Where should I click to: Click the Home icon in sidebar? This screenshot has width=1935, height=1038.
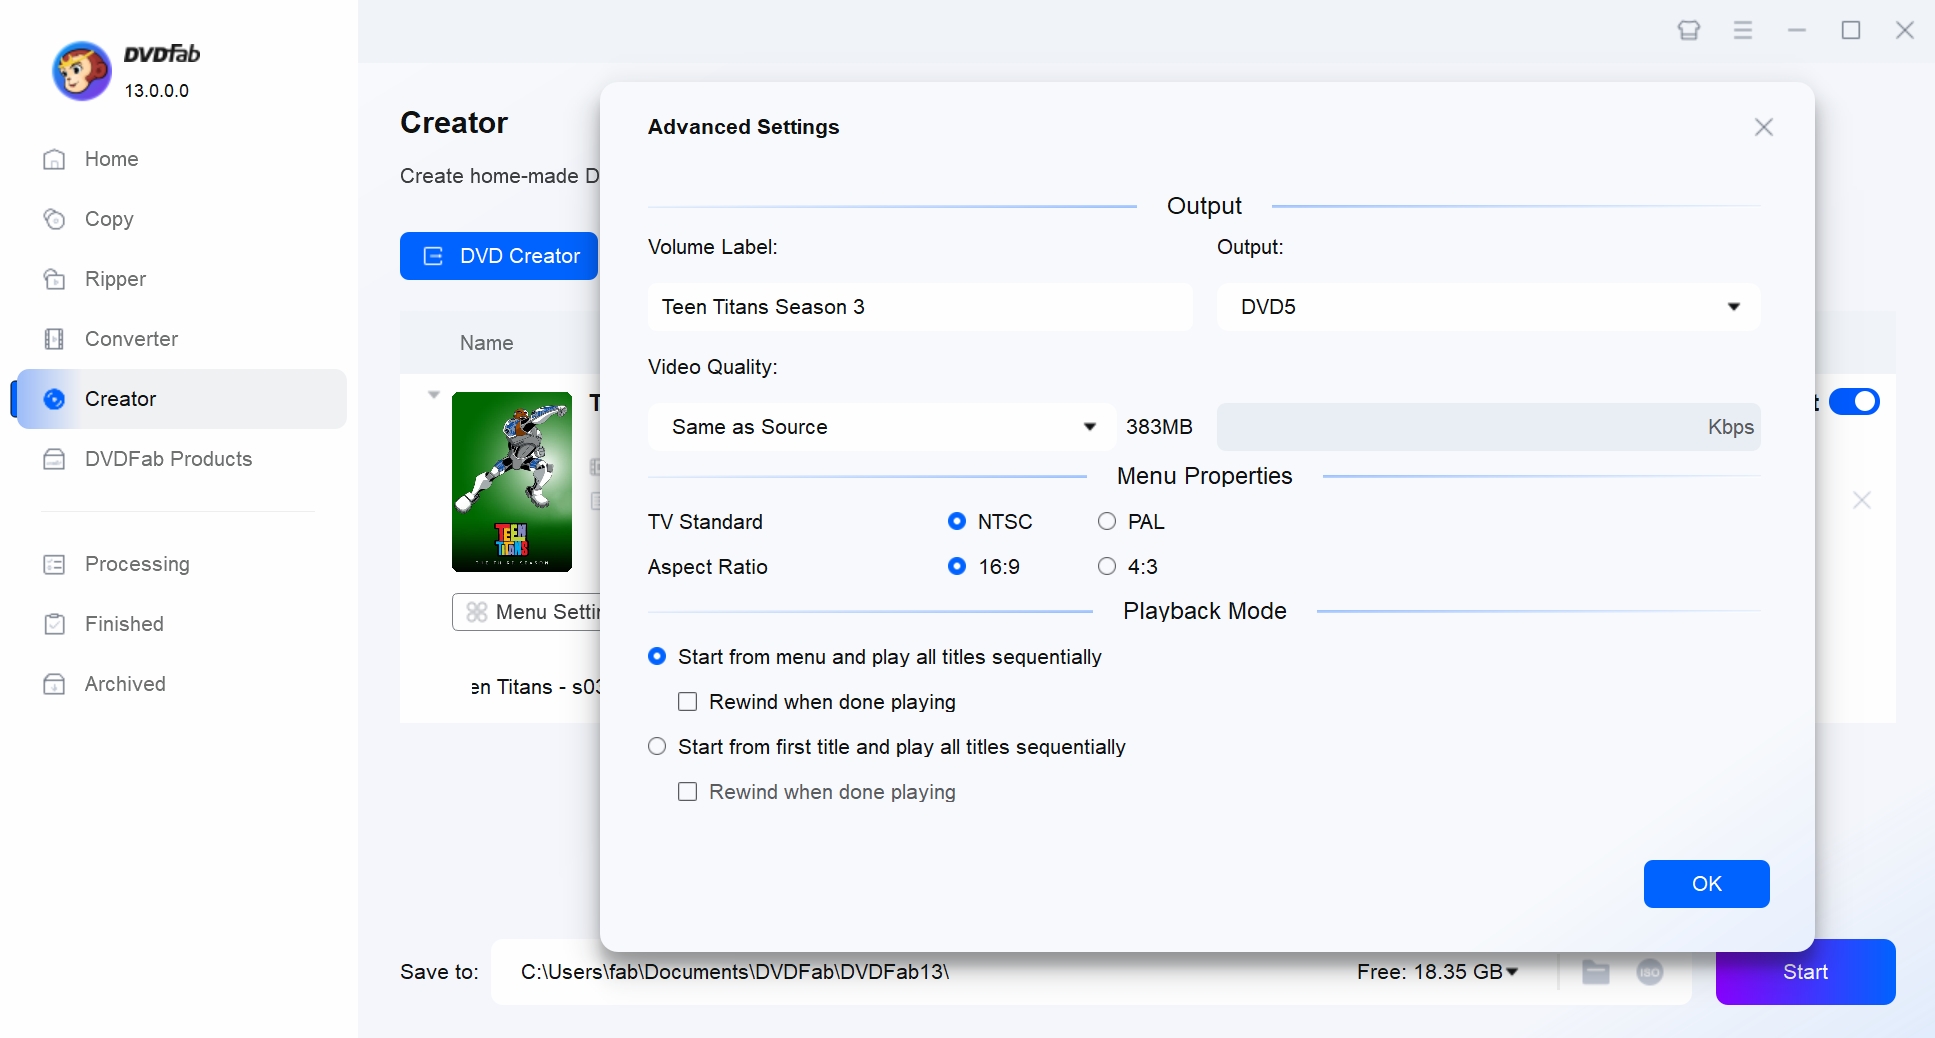point(54,159)
